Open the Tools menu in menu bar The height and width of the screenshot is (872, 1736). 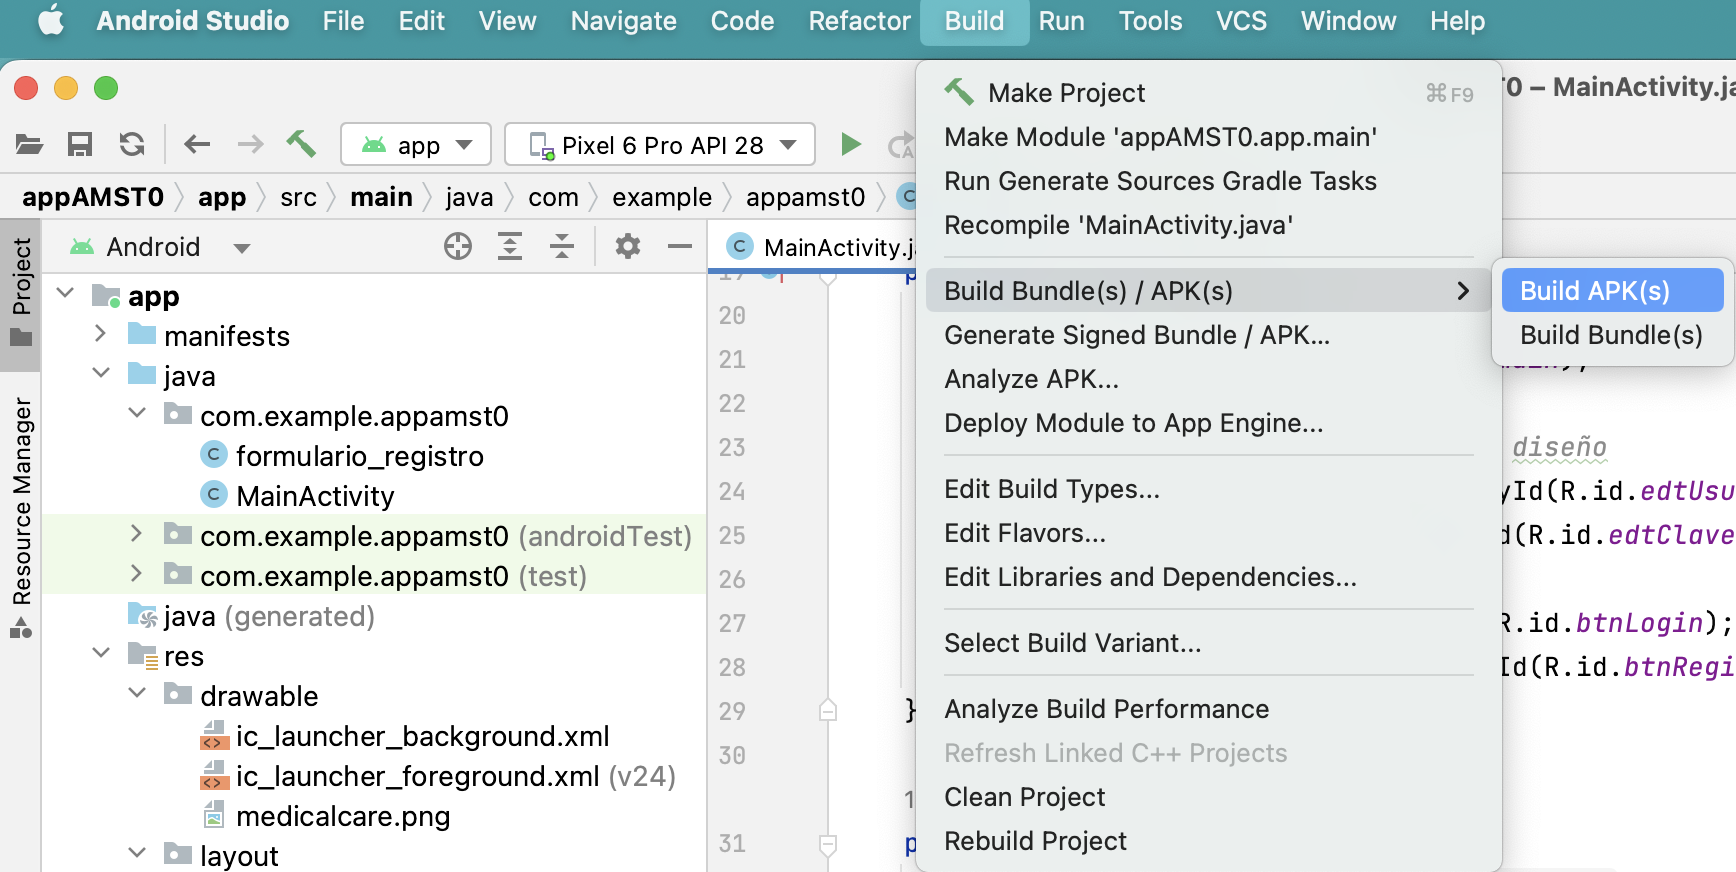1150,21
